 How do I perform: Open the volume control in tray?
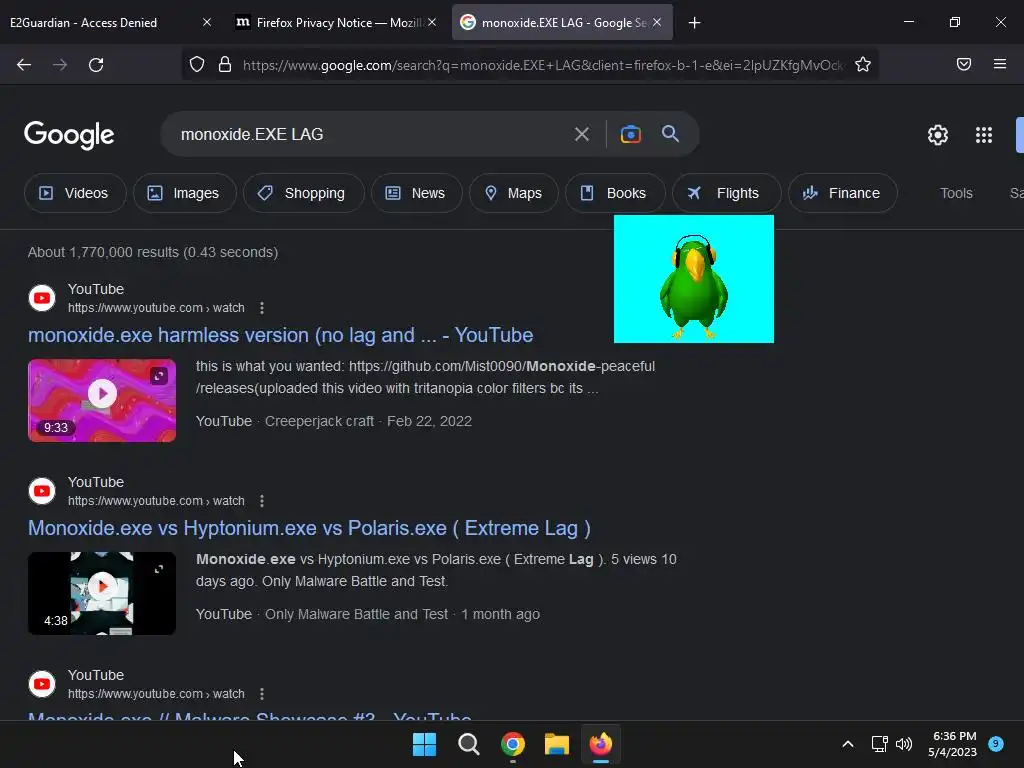click(x=904, y=744)
